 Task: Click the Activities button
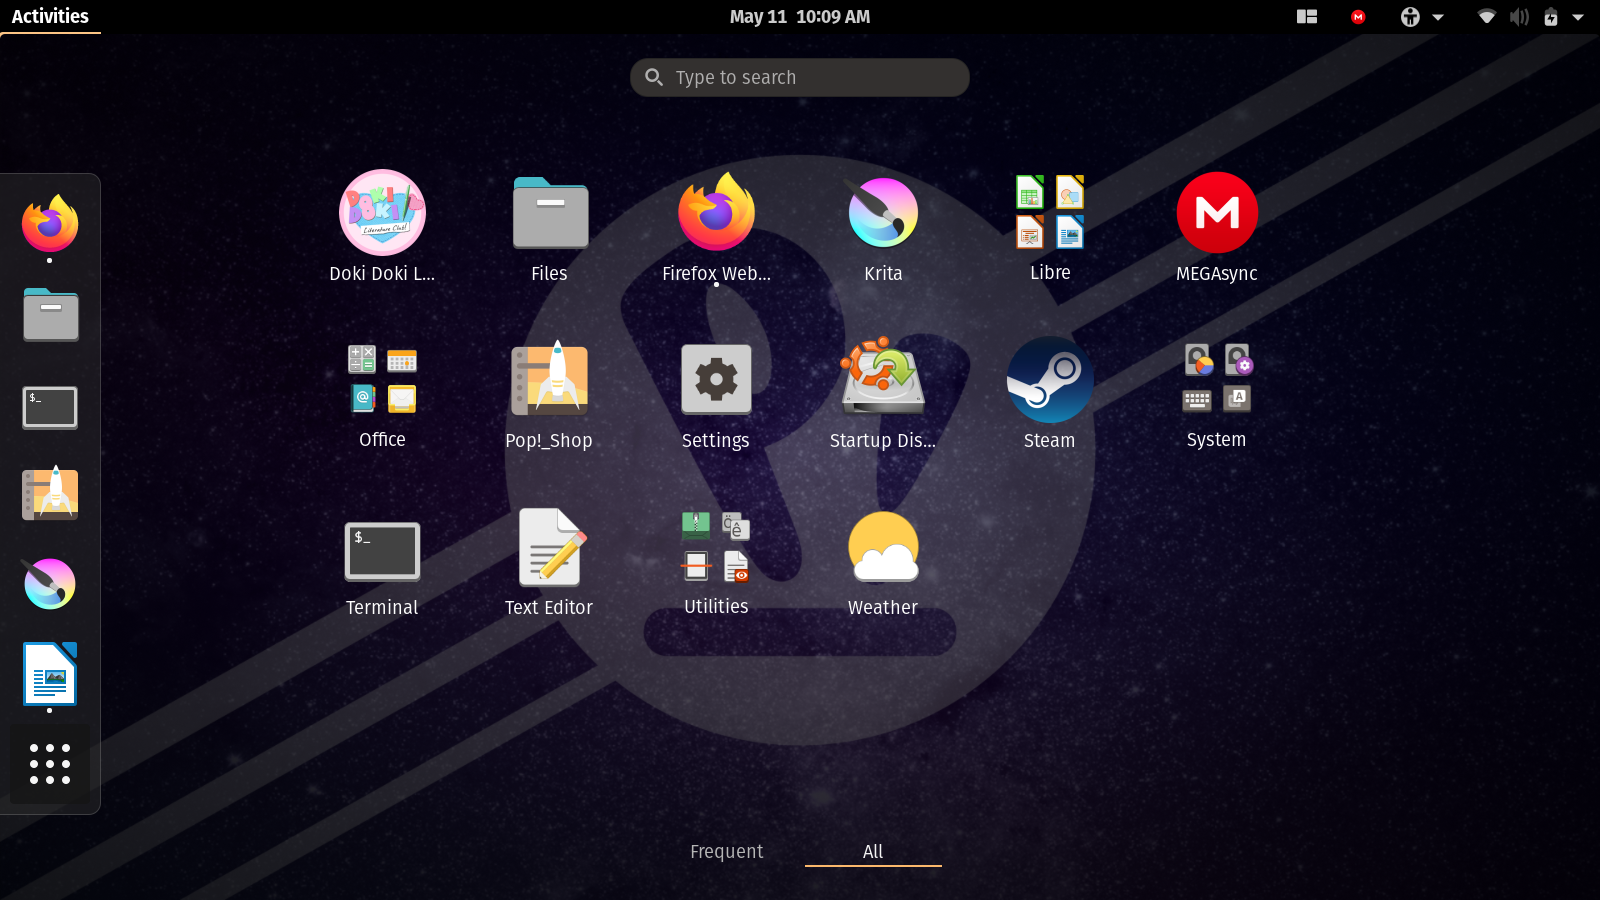coord(50,16)
